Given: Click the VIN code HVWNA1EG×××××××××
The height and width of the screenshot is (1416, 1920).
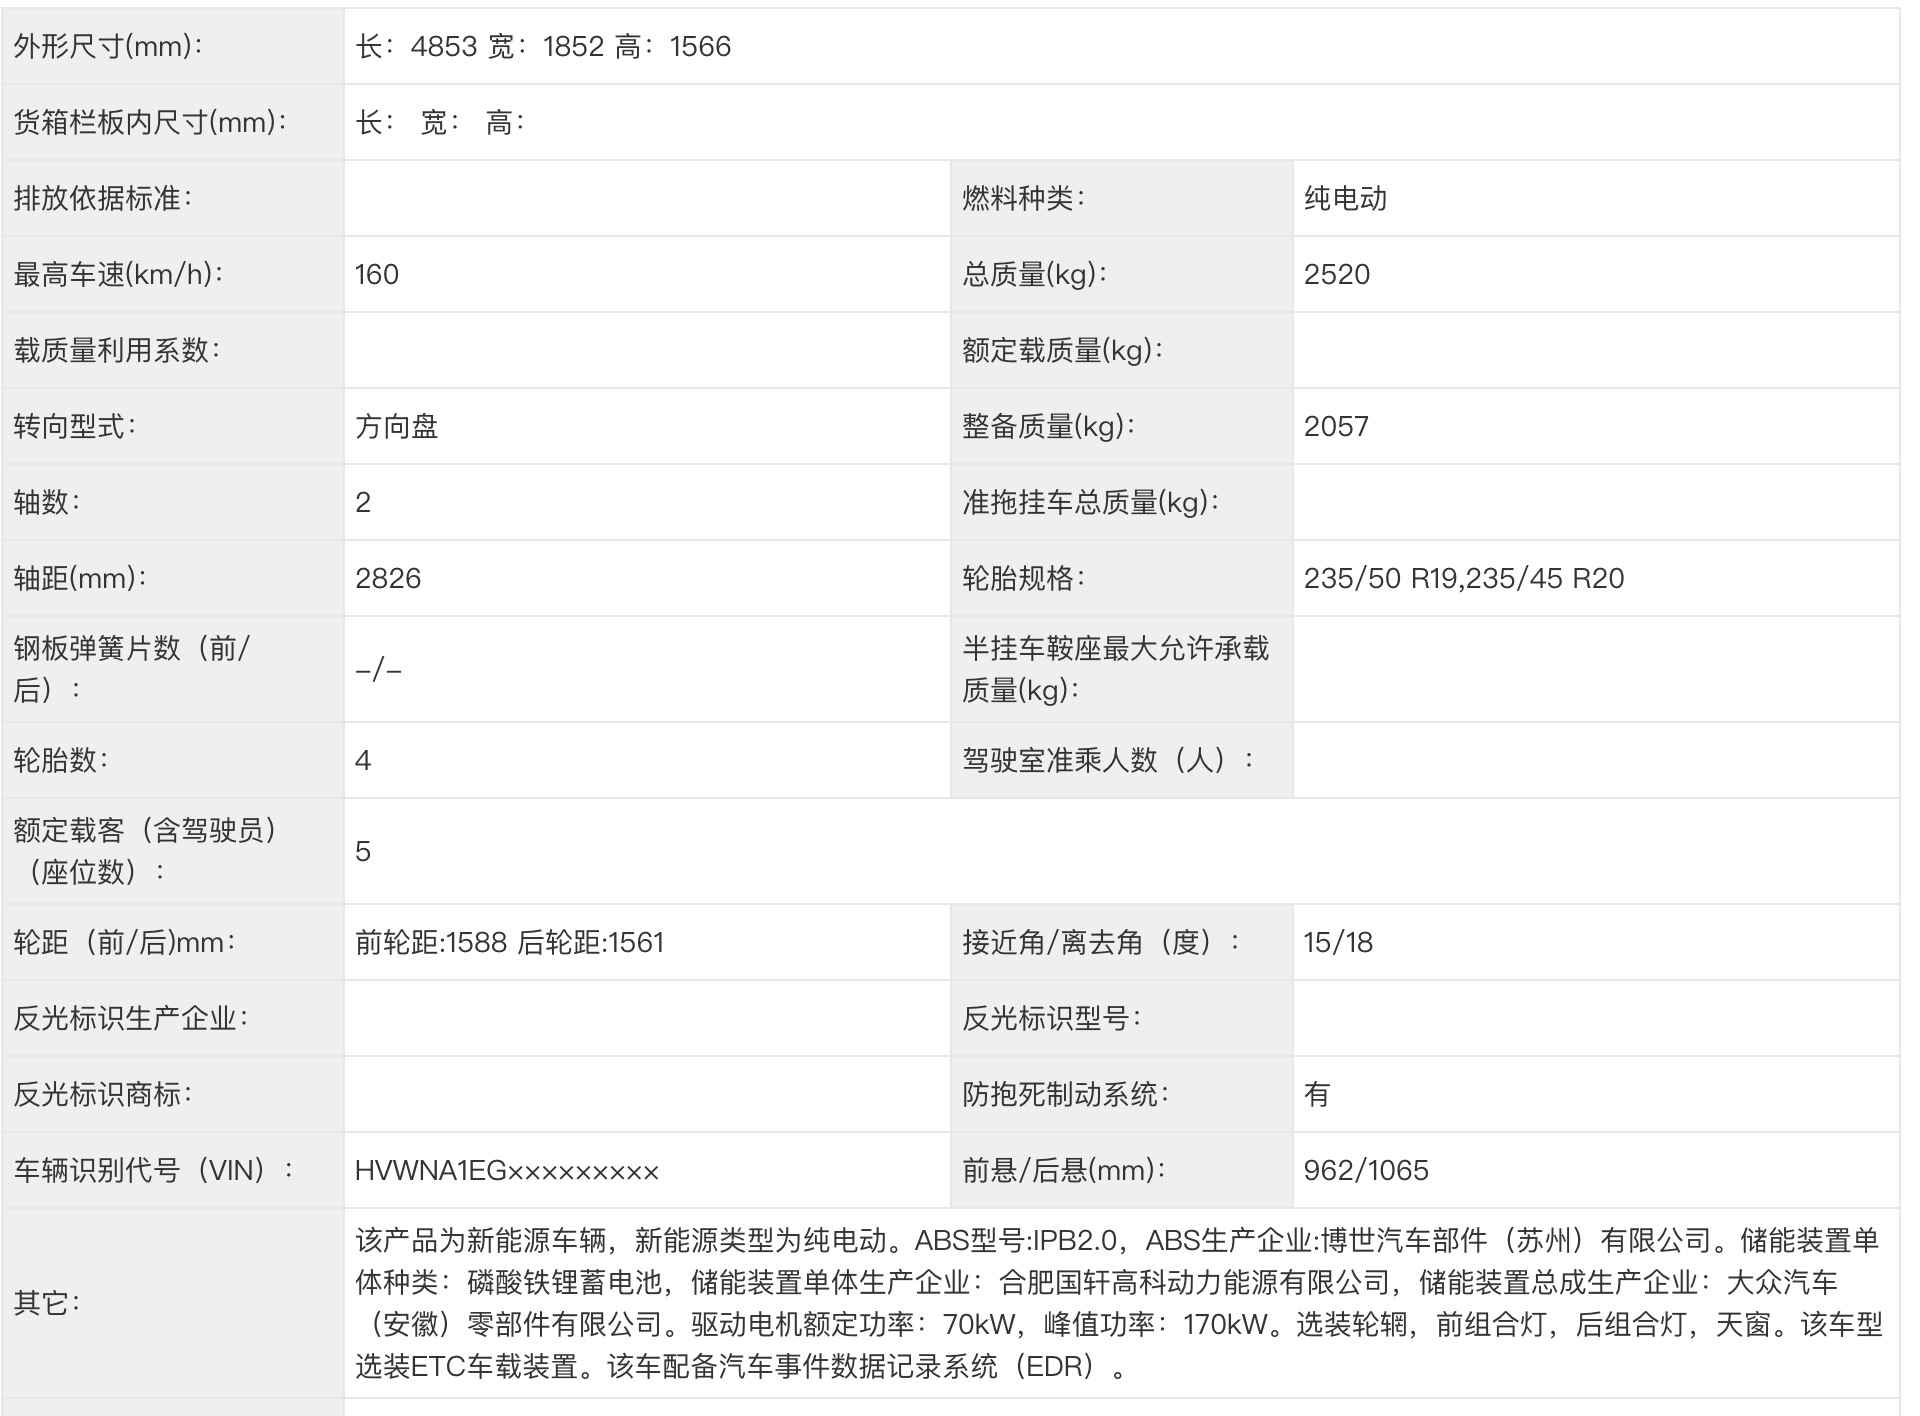Looking at the screenshot, I should pyautogui.click(x=506, y=1170).
